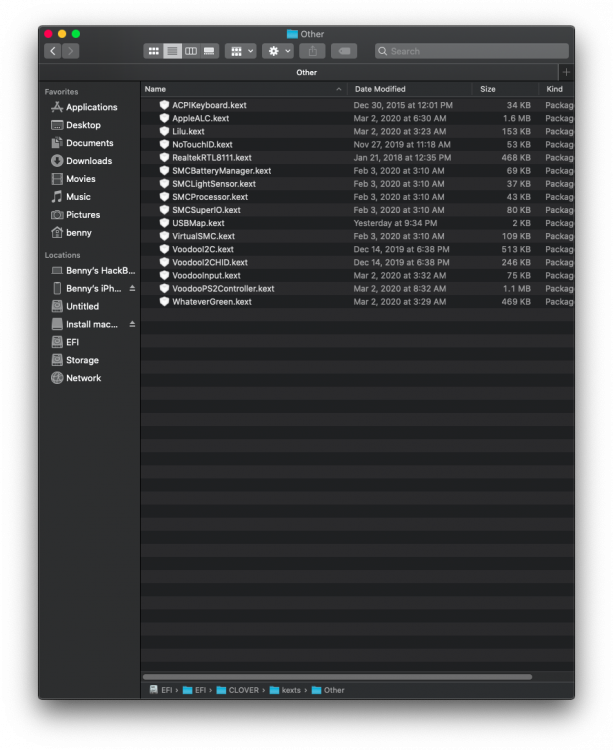This screenshot has height=750, width=613.
Task: Click the Other folder title icon
Action: pos(292,34)
